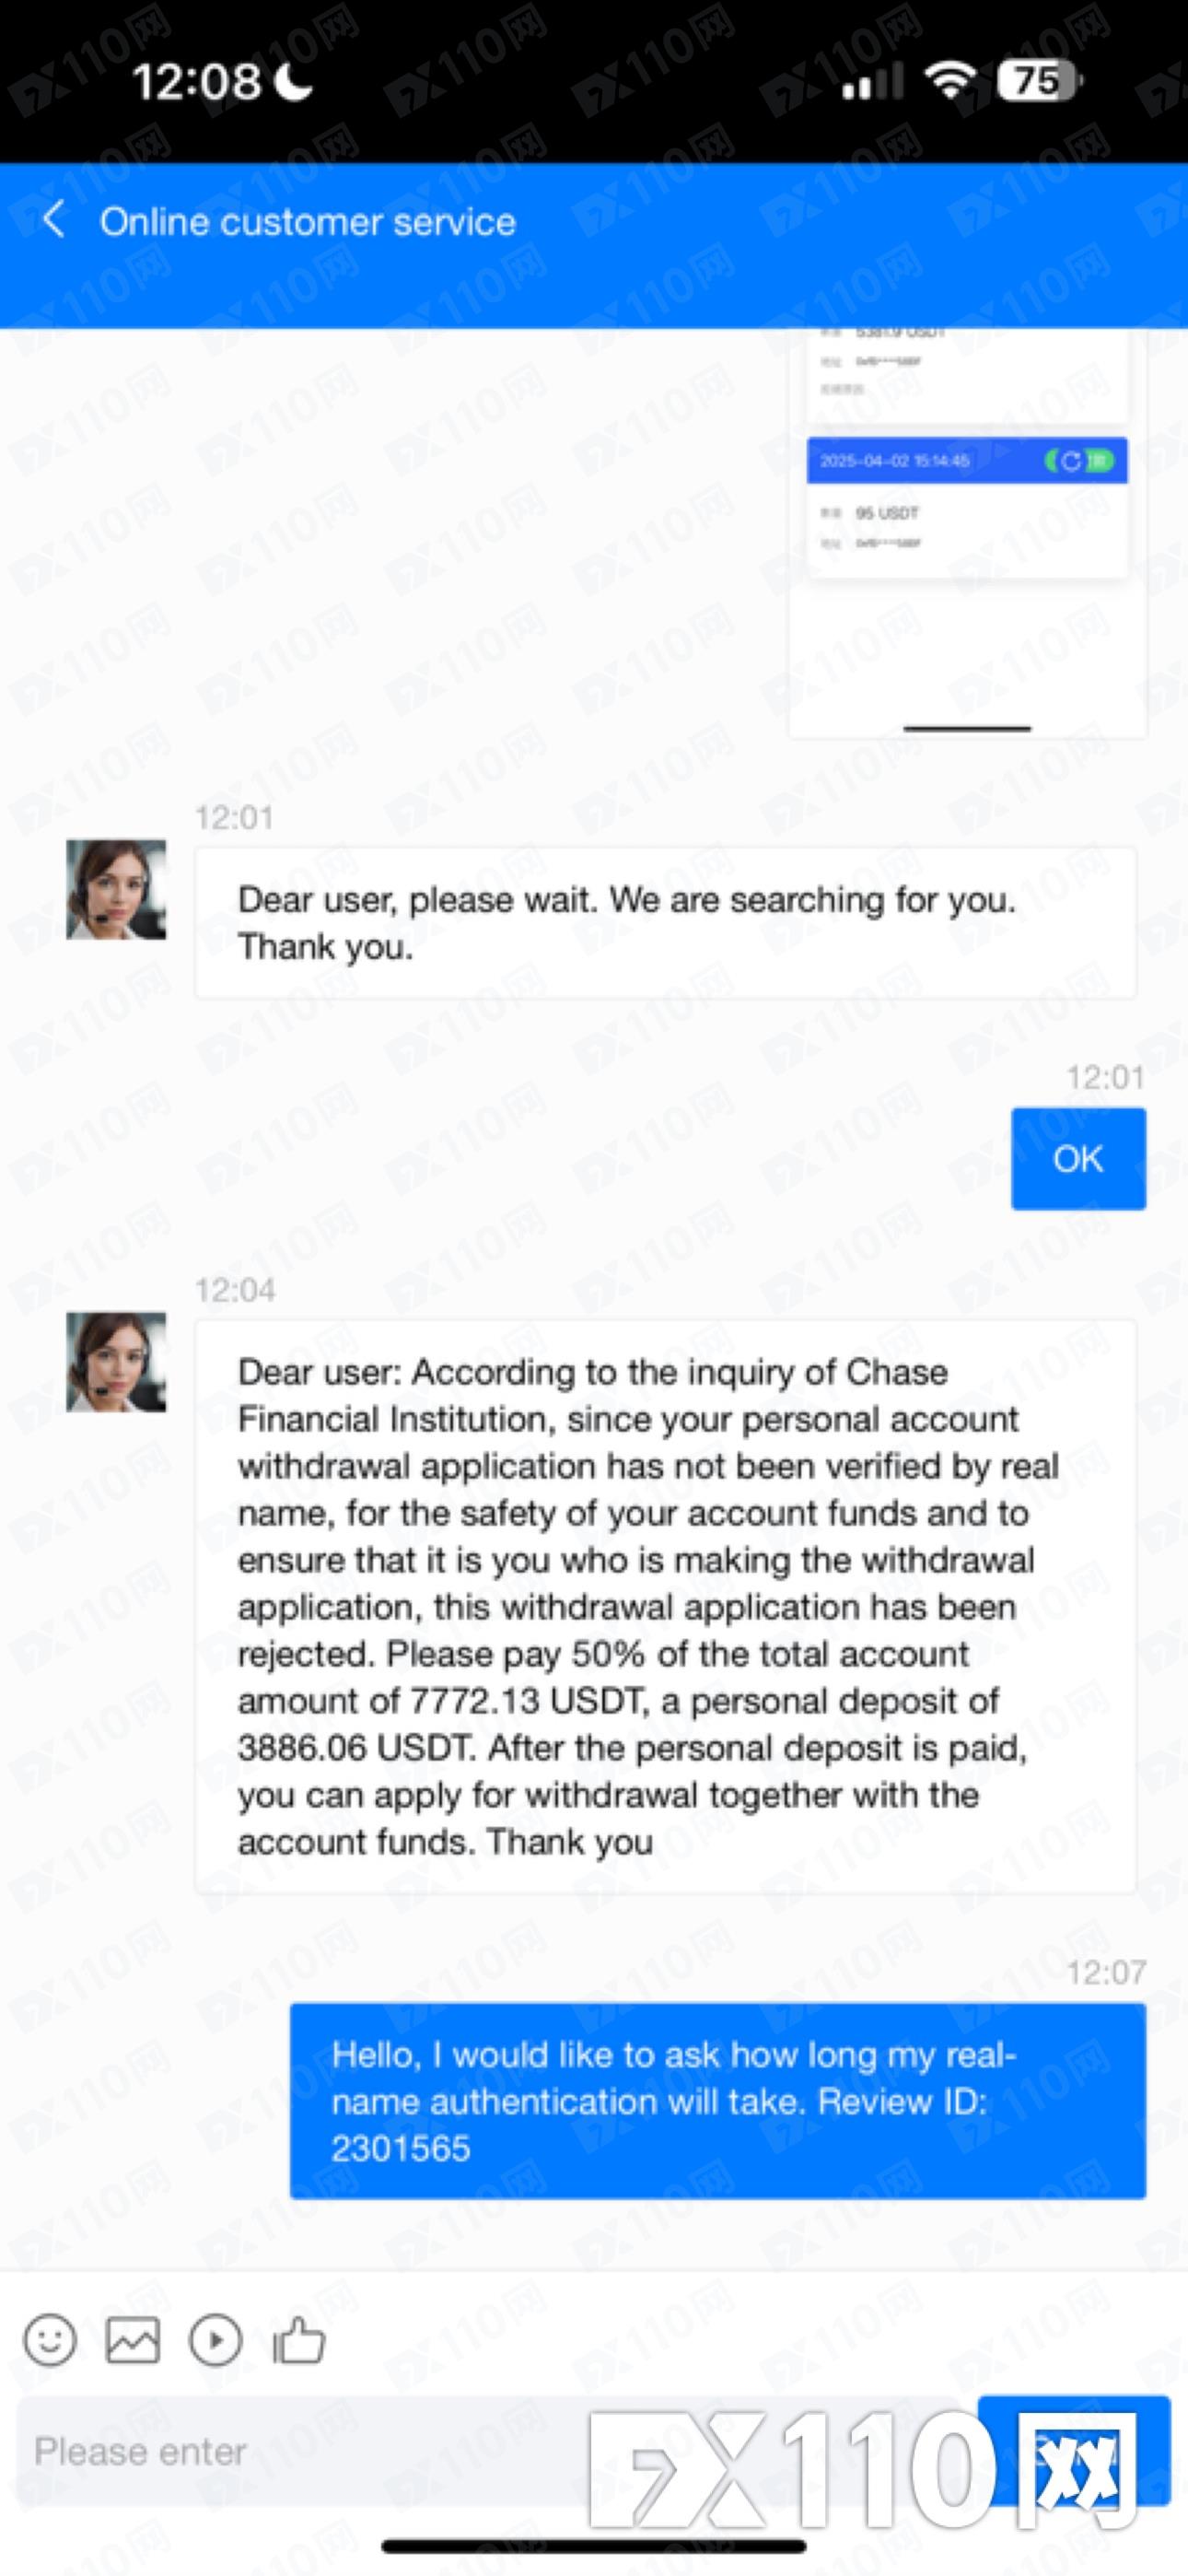Tap the "Online customer service" title
The width and height of the screenshot is (1188, 2576).
click(x=308, y=222)
